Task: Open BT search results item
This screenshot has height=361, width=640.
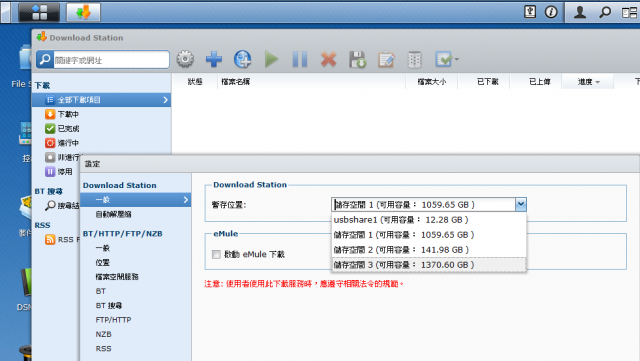Action: tap(62, 205)
